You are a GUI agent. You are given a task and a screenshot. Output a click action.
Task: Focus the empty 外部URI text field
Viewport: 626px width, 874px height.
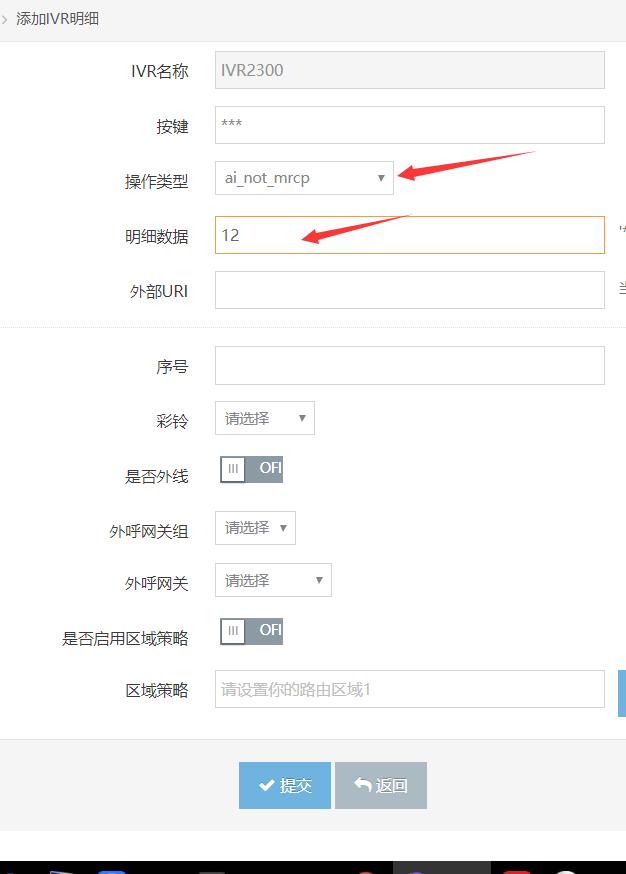click(409, 290)
